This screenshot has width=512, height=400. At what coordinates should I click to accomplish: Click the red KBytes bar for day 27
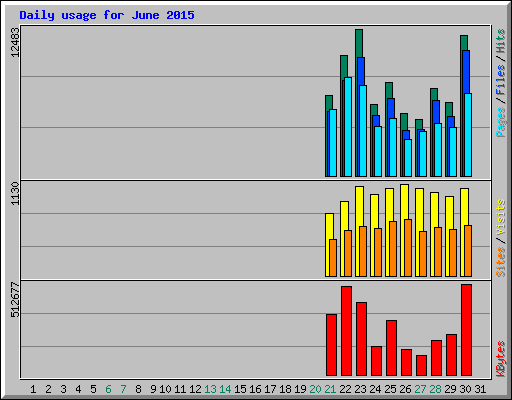tap(421, 366)
